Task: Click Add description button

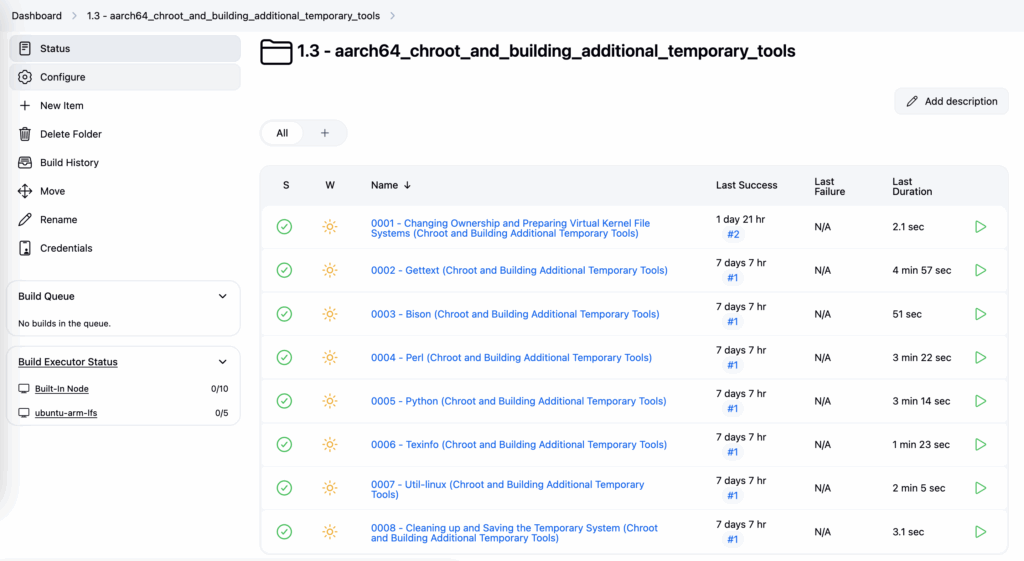Action: [952, 101]
